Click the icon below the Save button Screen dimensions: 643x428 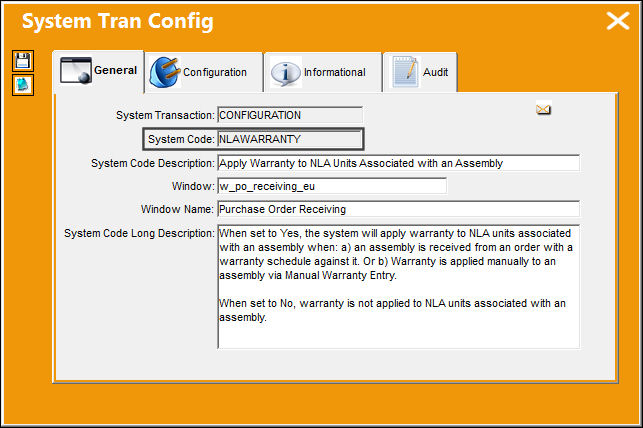(23, 85)
